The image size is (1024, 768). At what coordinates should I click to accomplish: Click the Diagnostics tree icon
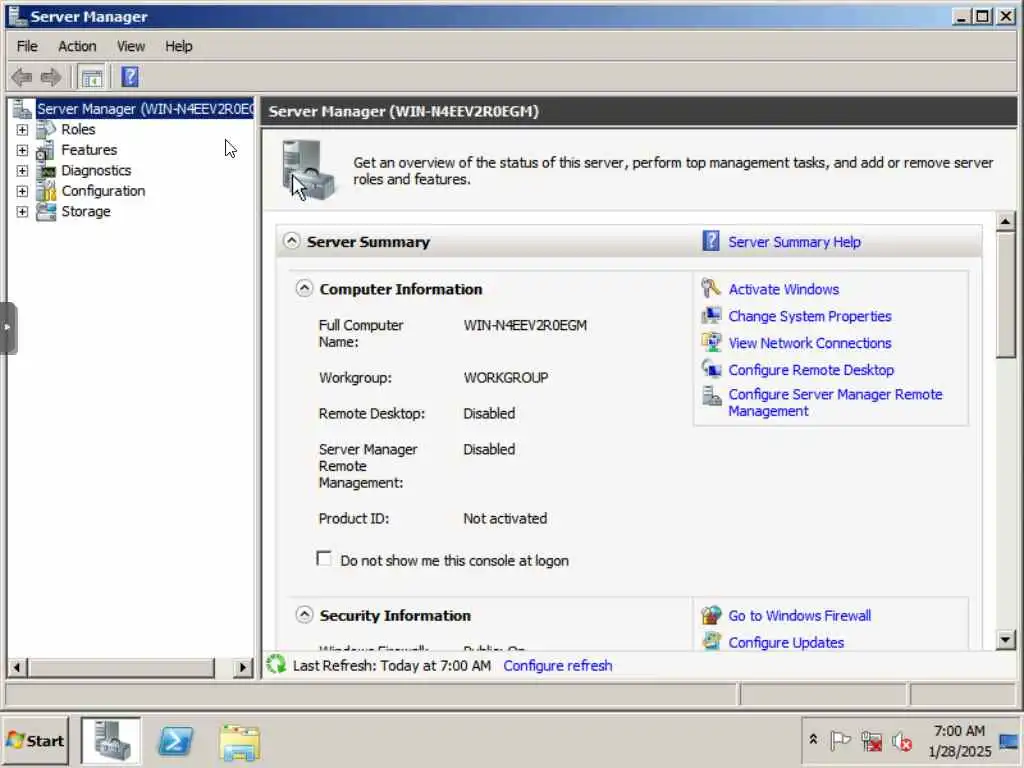(46, 170)
